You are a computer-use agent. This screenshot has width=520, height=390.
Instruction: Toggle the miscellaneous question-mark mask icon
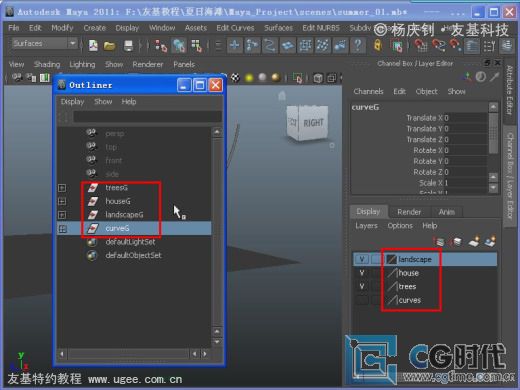click(x=358, y=45)
